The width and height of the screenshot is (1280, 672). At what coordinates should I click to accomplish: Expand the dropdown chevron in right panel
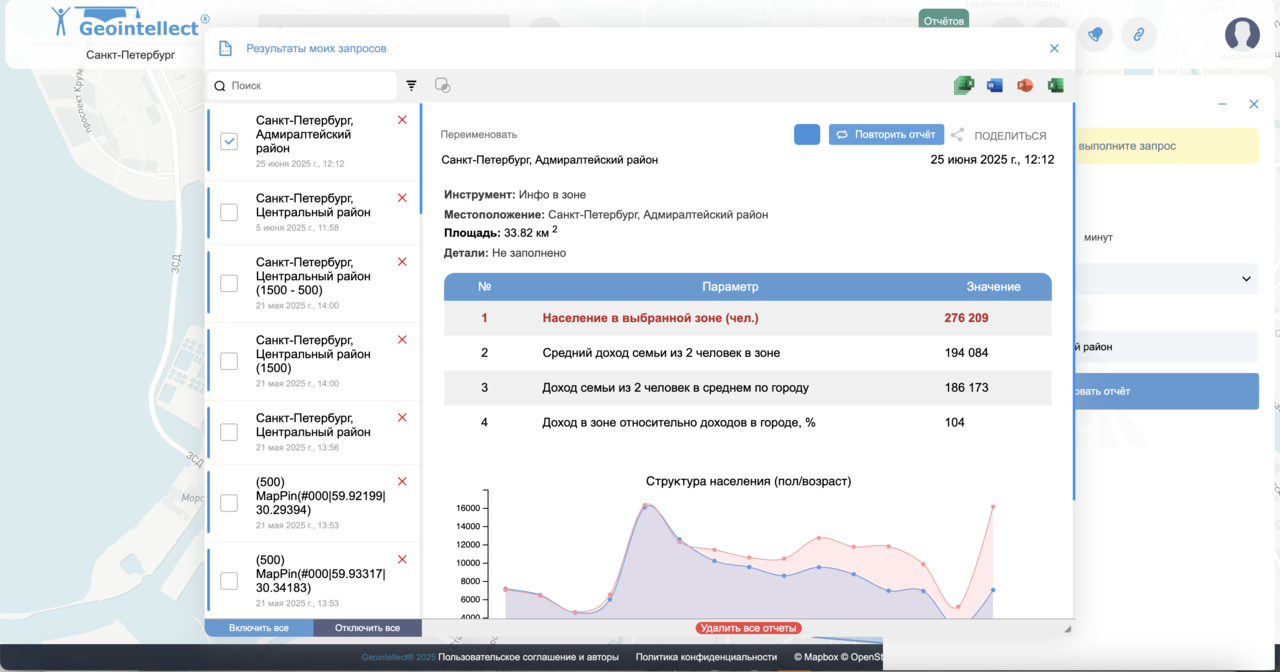(x=1246, y=279)
